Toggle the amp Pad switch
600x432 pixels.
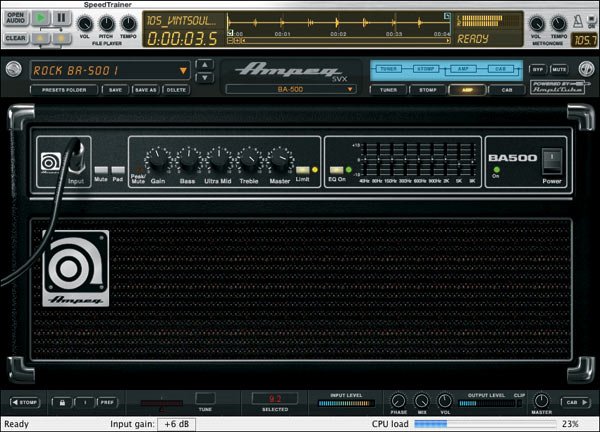coord(118,170)
